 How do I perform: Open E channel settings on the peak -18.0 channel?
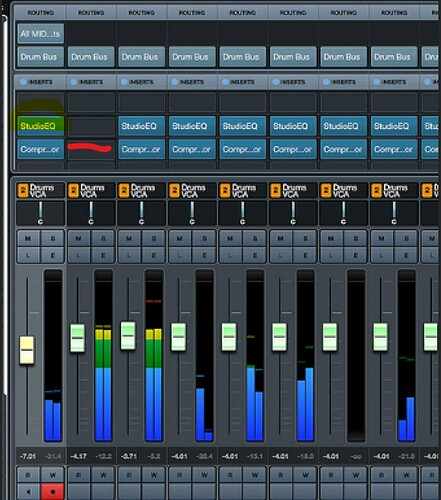tap(305, 255)
